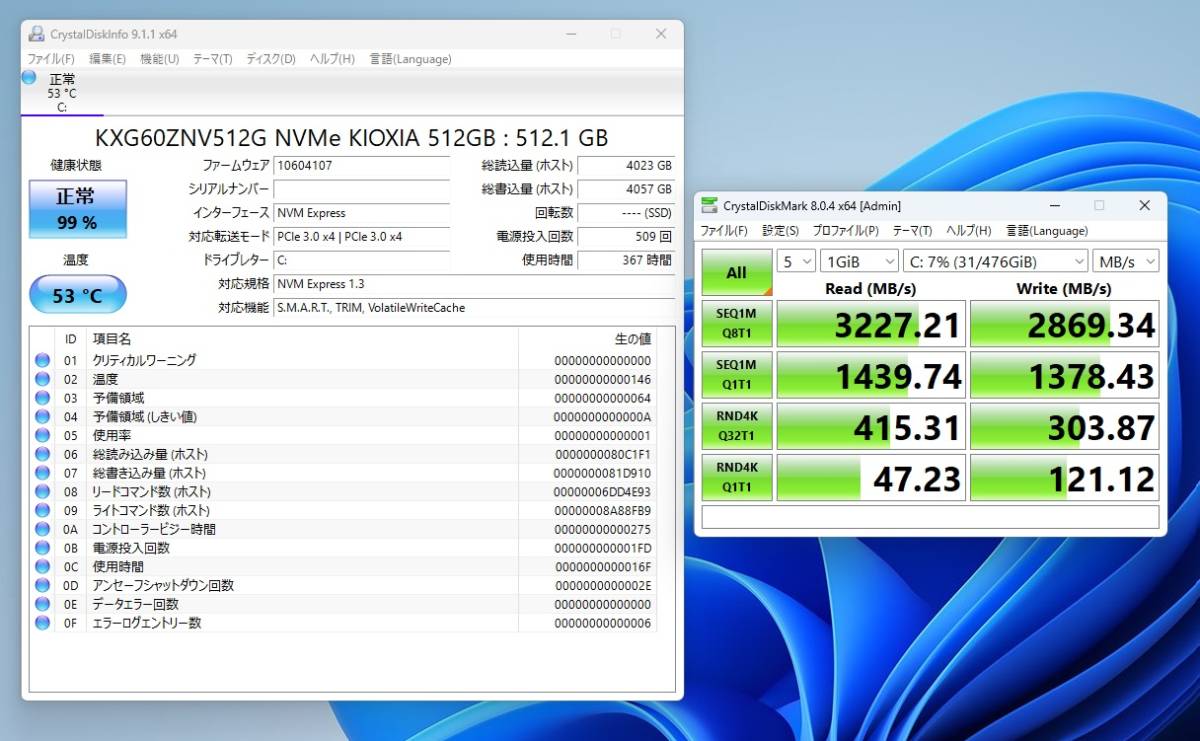Screen dimensions: 1200x741
Task: Click status orb for ID 02 temperature row
Action: coord(42,379)
